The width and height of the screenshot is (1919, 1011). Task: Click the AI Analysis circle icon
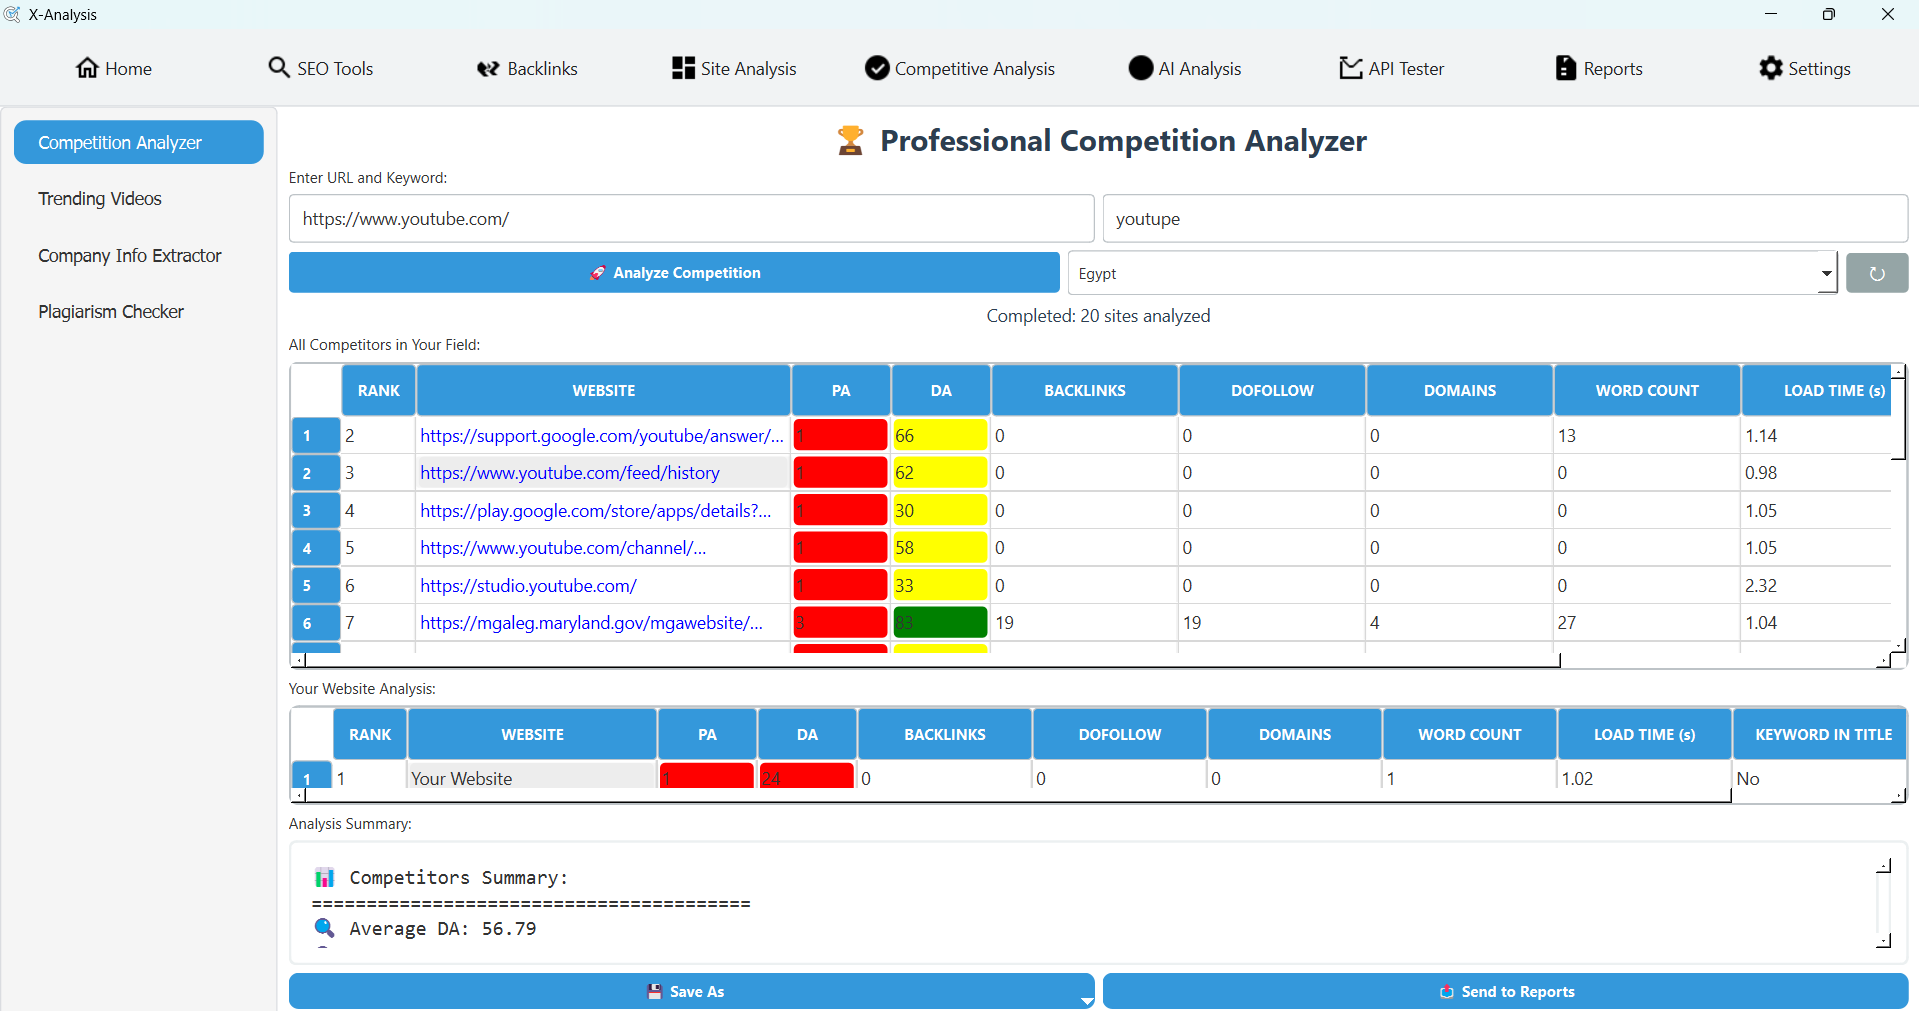tap(1141, 68)
